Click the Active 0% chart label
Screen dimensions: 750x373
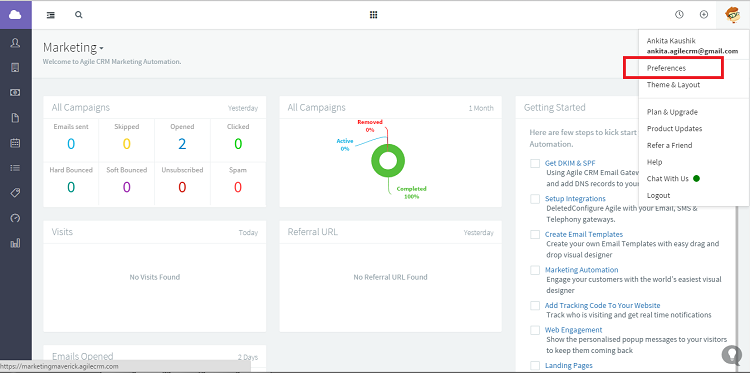click(344, 145)
